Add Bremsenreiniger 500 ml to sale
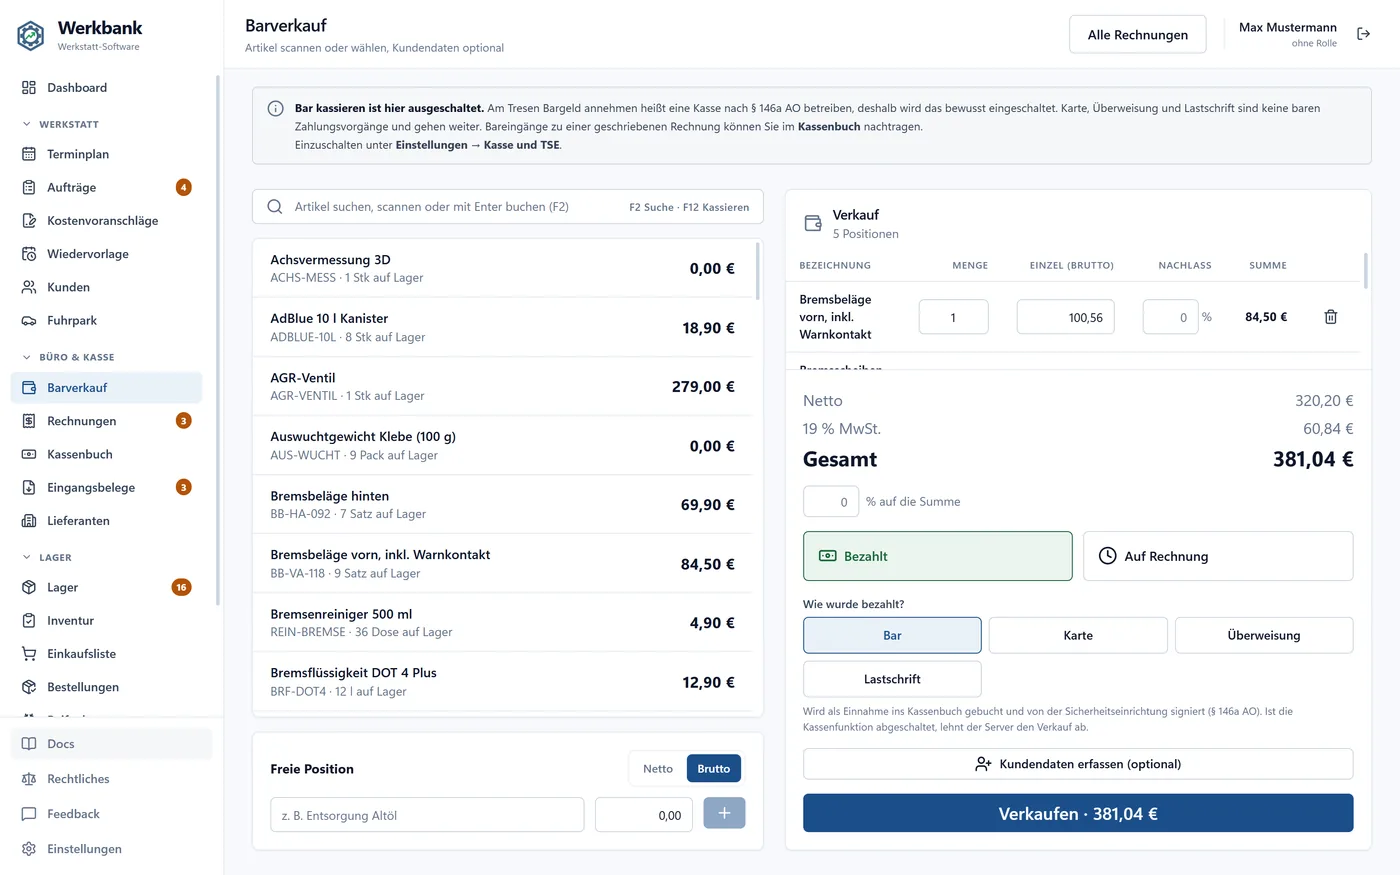 (504, 623)
